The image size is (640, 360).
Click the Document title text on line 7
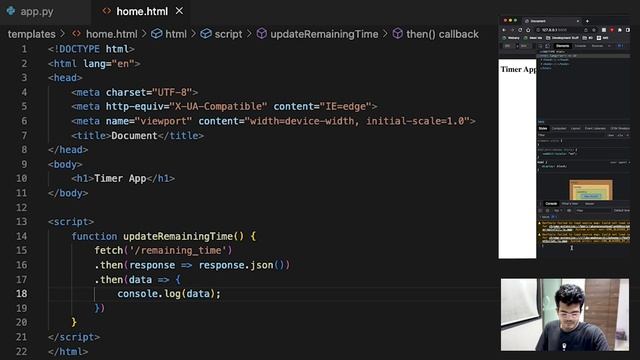(134, 136)
